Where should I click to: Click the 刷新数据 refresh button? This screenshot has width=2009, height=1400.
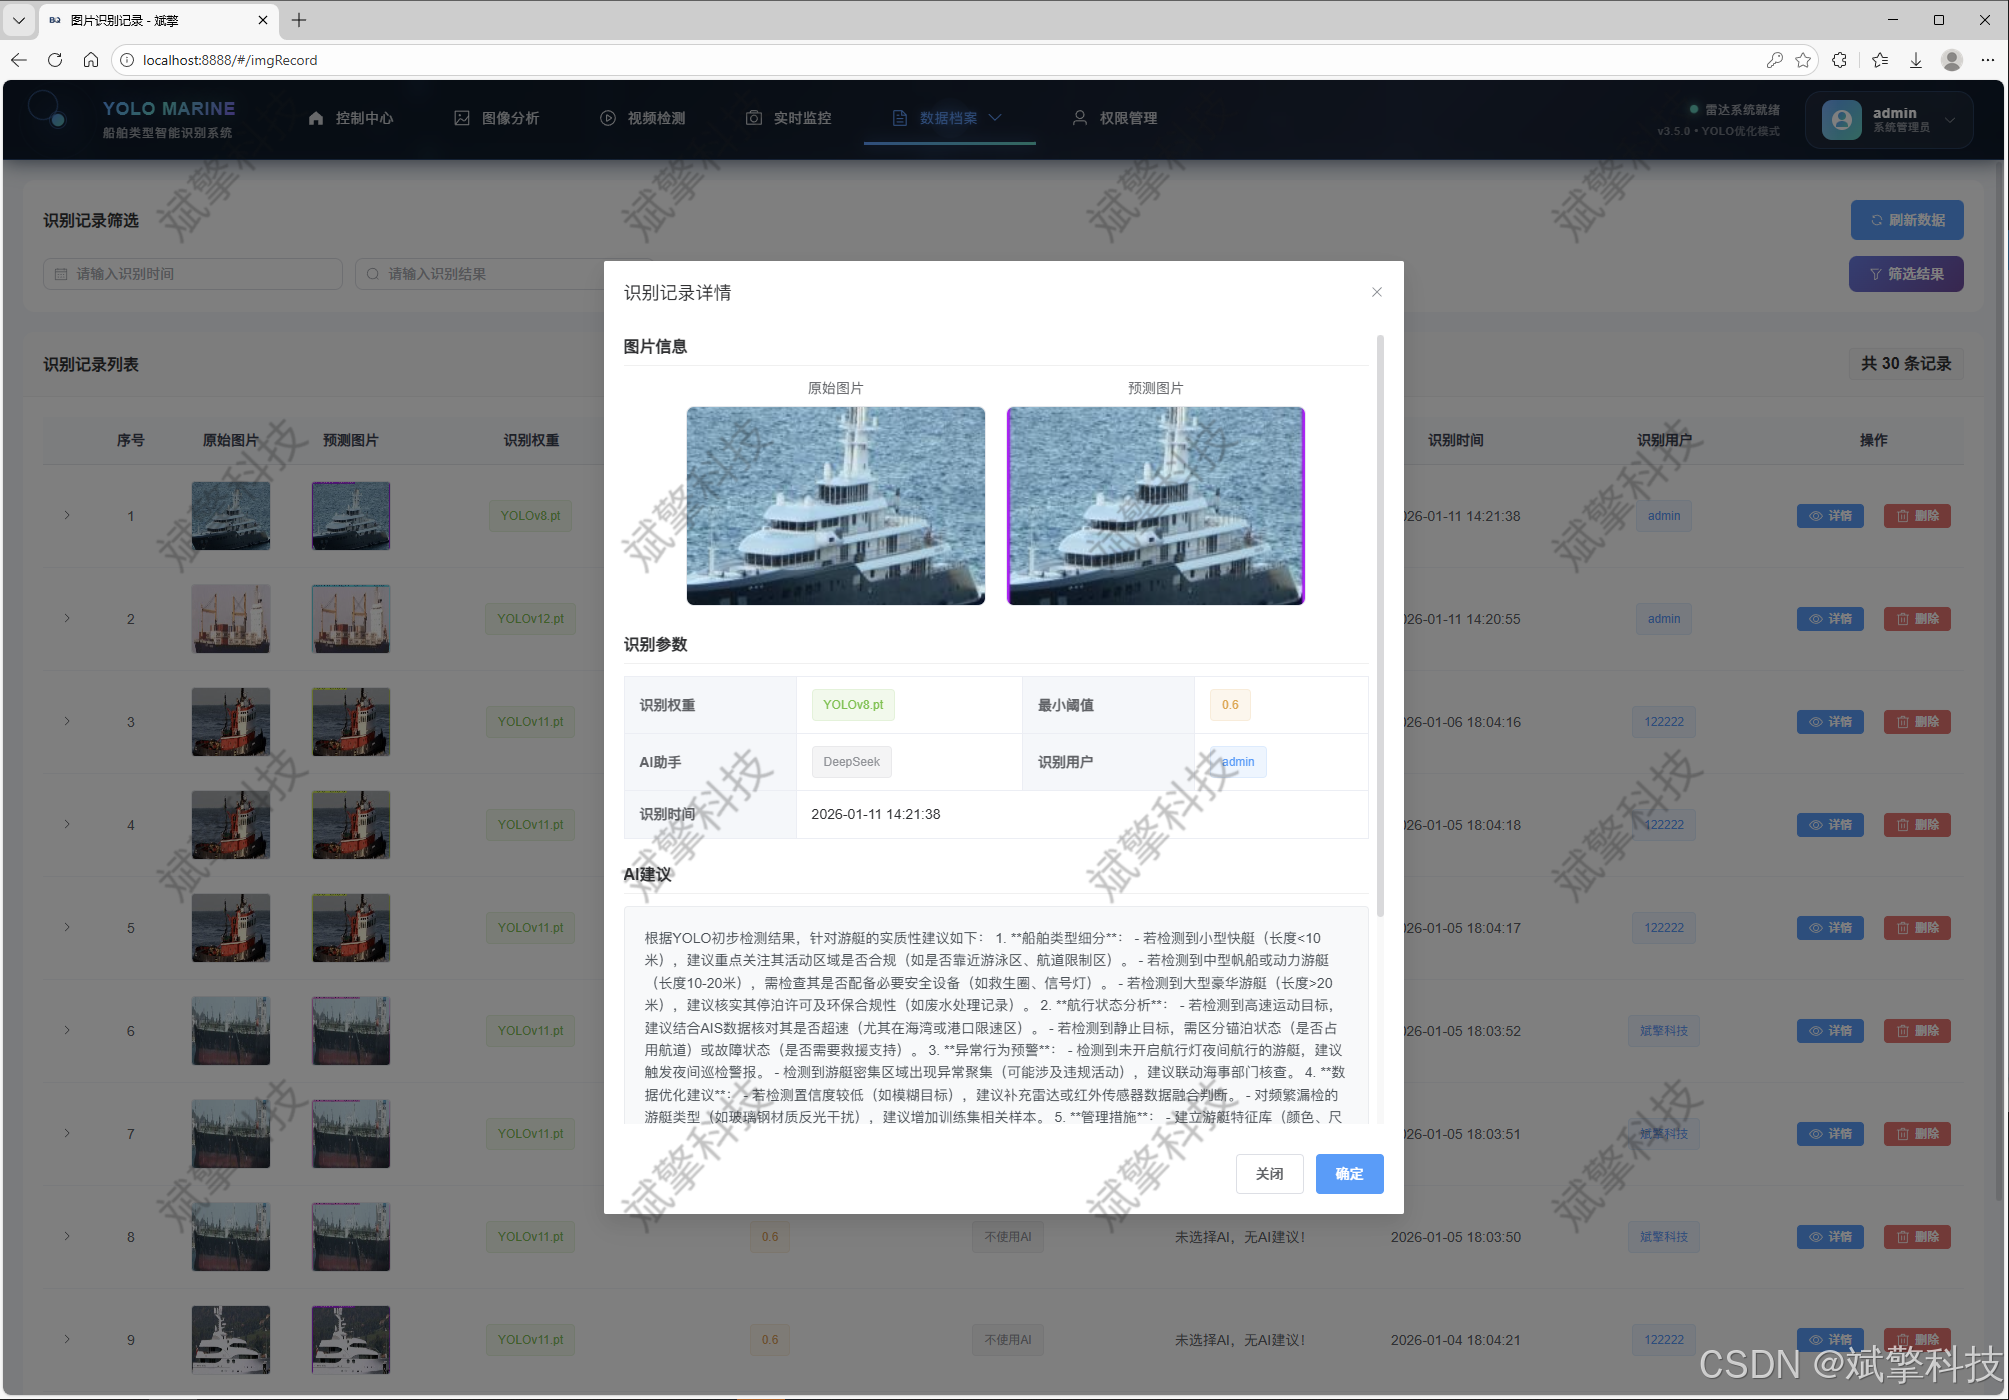click(1906, 220)
